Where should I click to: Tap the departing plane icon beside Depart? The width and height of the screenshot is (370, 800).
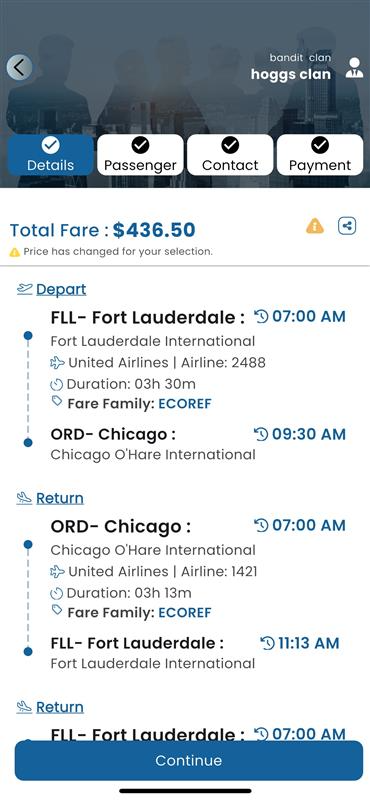coord(24,289)
